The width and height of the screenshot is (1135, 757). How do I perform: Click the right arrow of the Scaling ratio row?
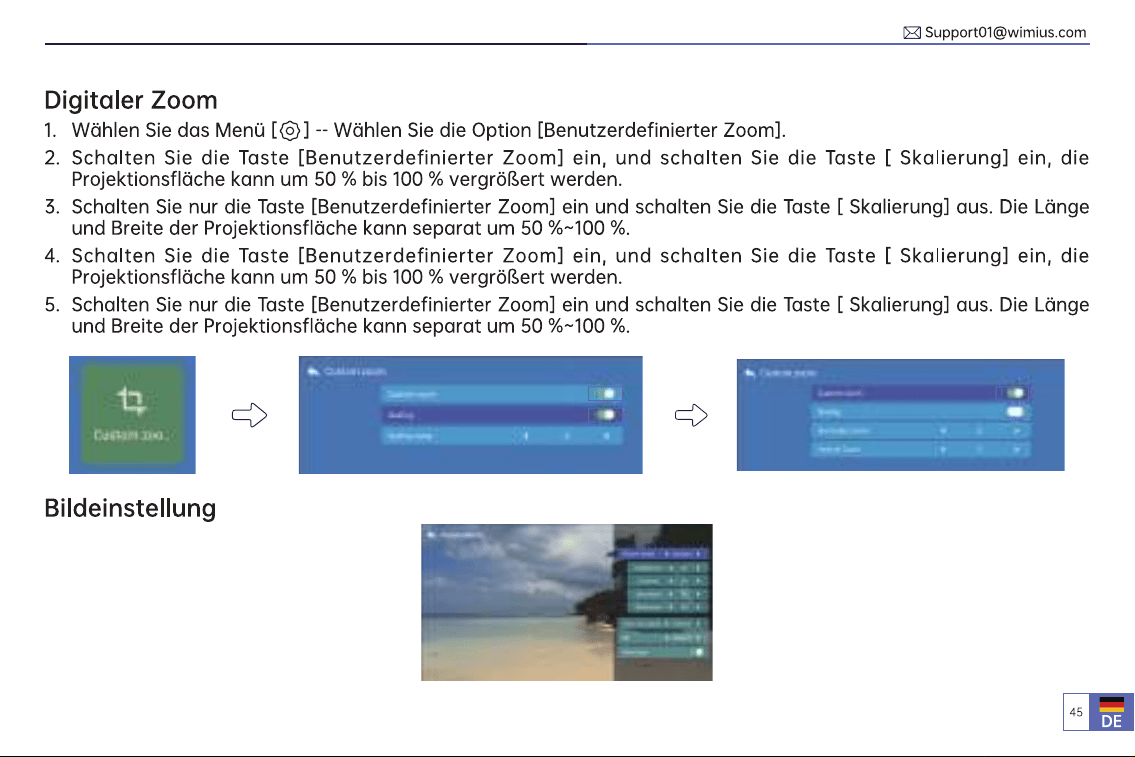[607, 436]
